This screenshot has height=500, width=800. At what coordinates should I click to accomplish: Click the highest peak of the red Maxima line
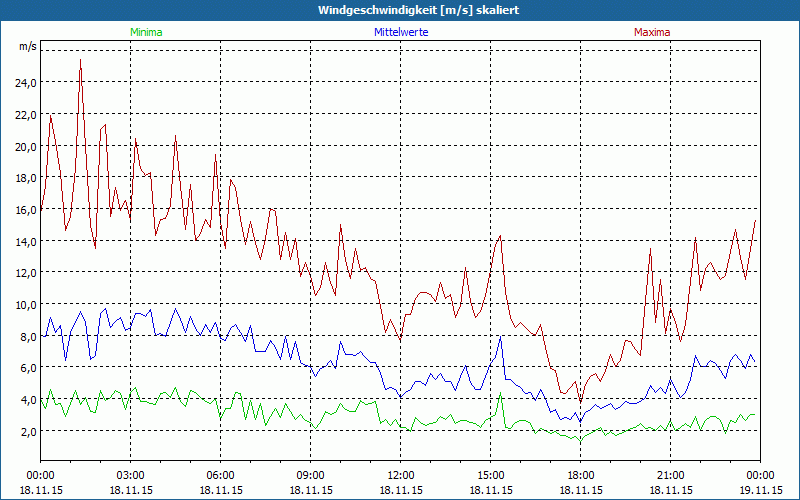tap(81, 61)
